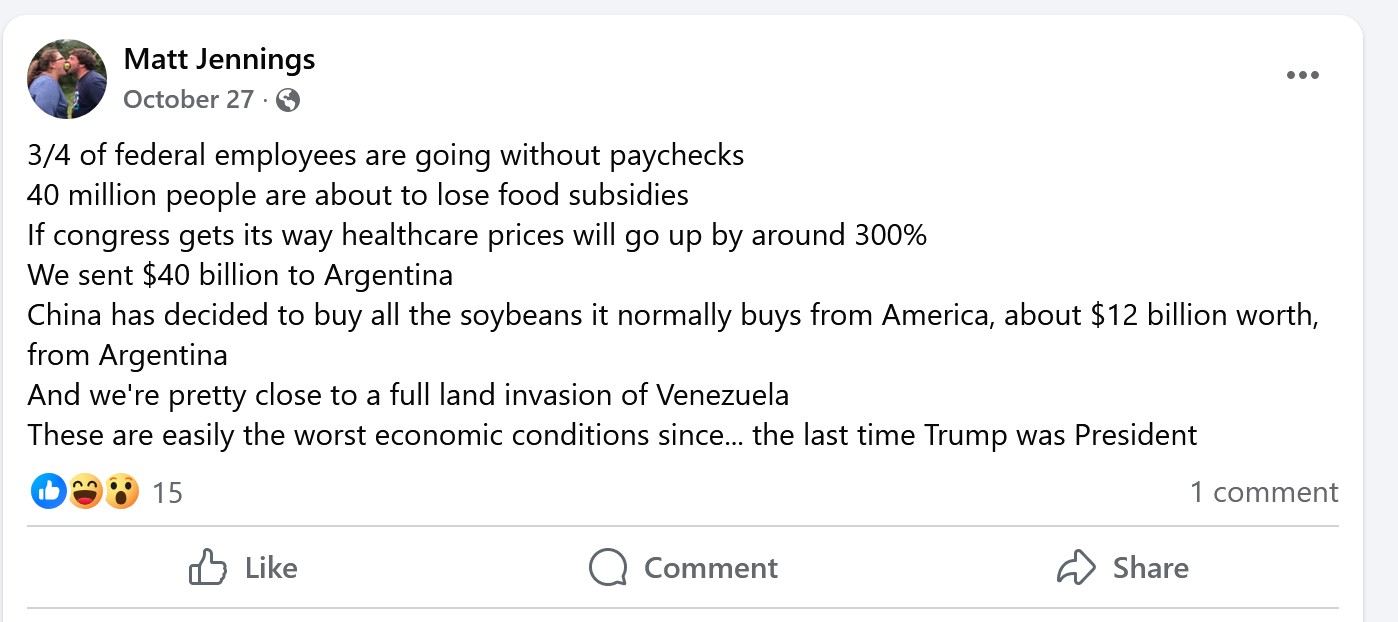Open Matt Jennings' profile picture
This screenshot has height=622, width=1398.
point(68,79)
